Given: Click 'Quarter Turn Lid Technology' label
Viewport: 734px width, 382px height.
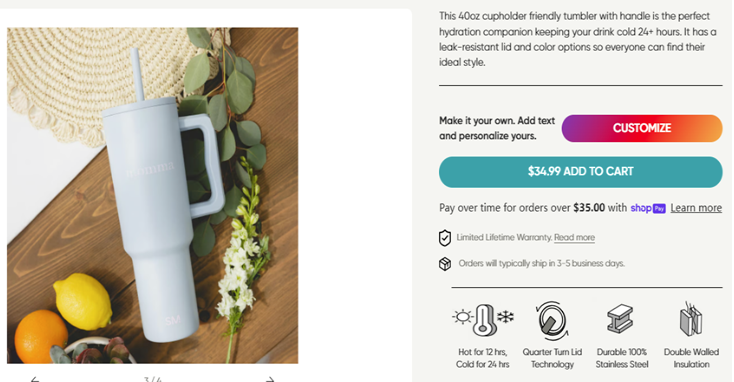Looking at the screenshot, I should [552, 358].
